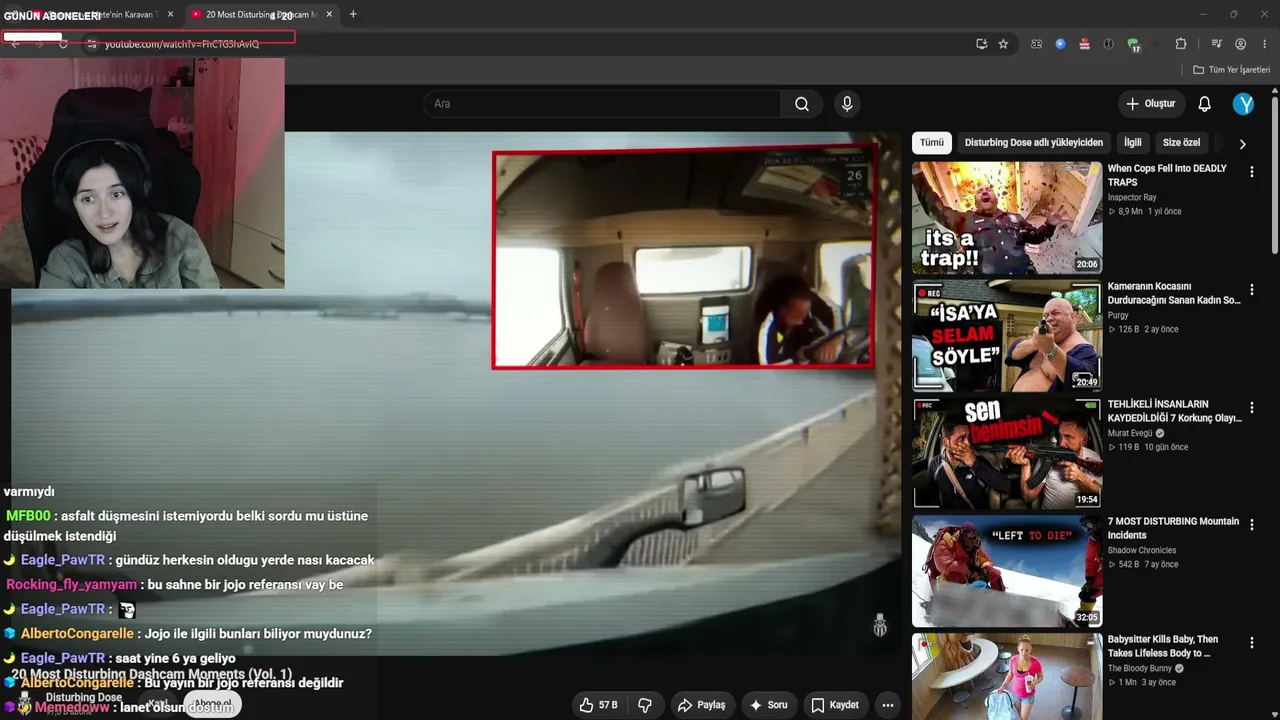Open options for Babysitter Kills Baby video
Image resolution: width=1280 pixels, height=720 pixels.
pos(1251,643)
